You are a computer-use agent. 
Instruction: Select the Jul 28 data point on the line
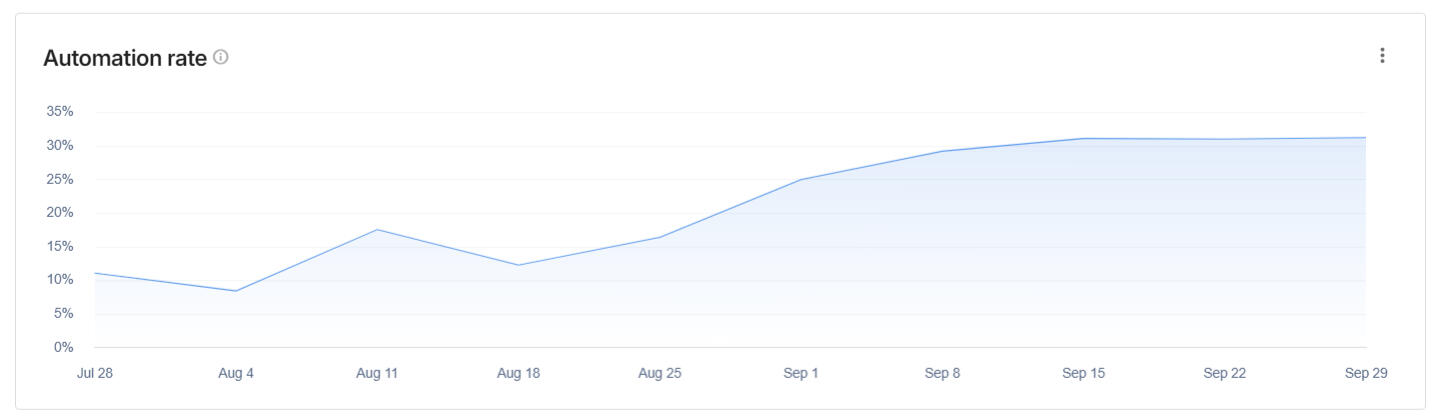[96, 273]
